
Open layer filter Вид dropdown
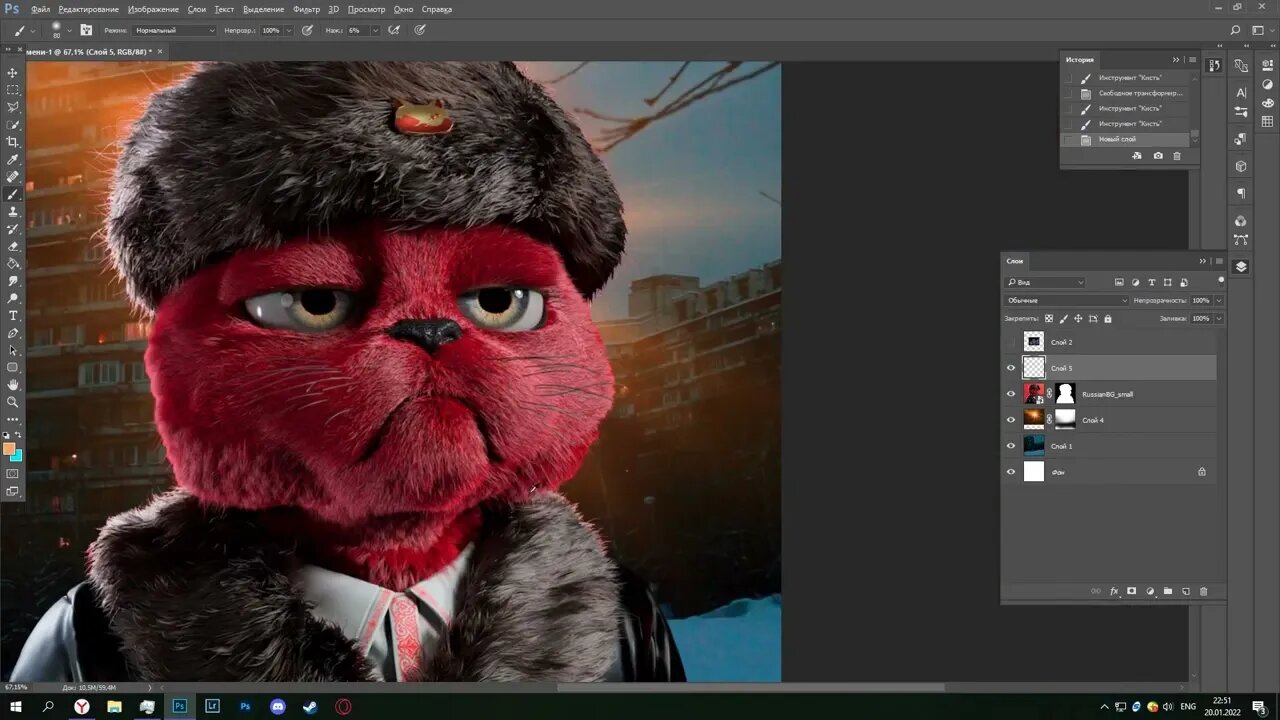coord(1045,282)
